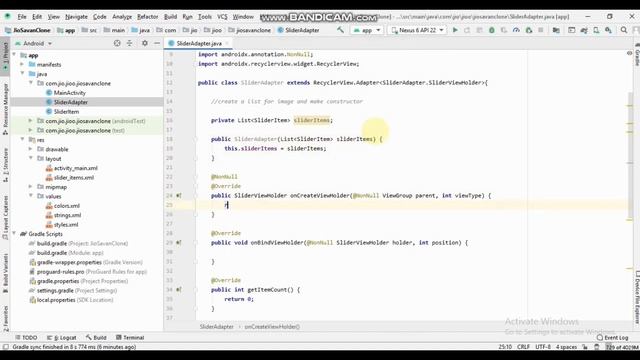Open strings.xml in values
Viewport: 640px width, 360px height.
point(67,215)
